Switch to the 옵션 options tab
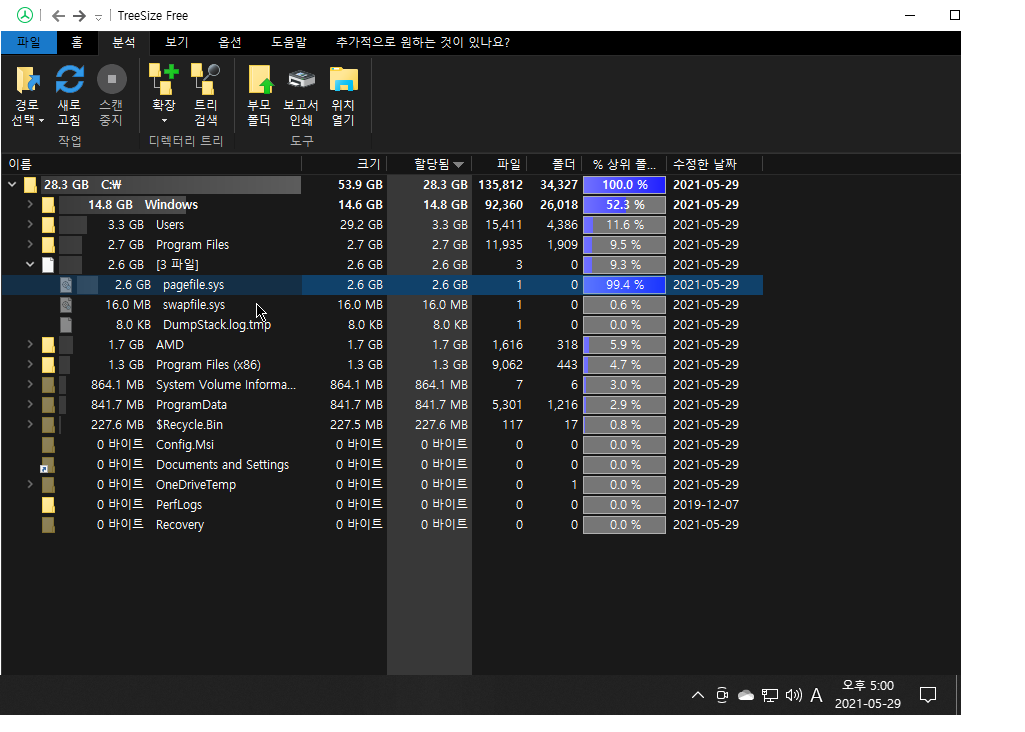The width and height of the screenshot is (1025, 732). [x=229, y=42]
